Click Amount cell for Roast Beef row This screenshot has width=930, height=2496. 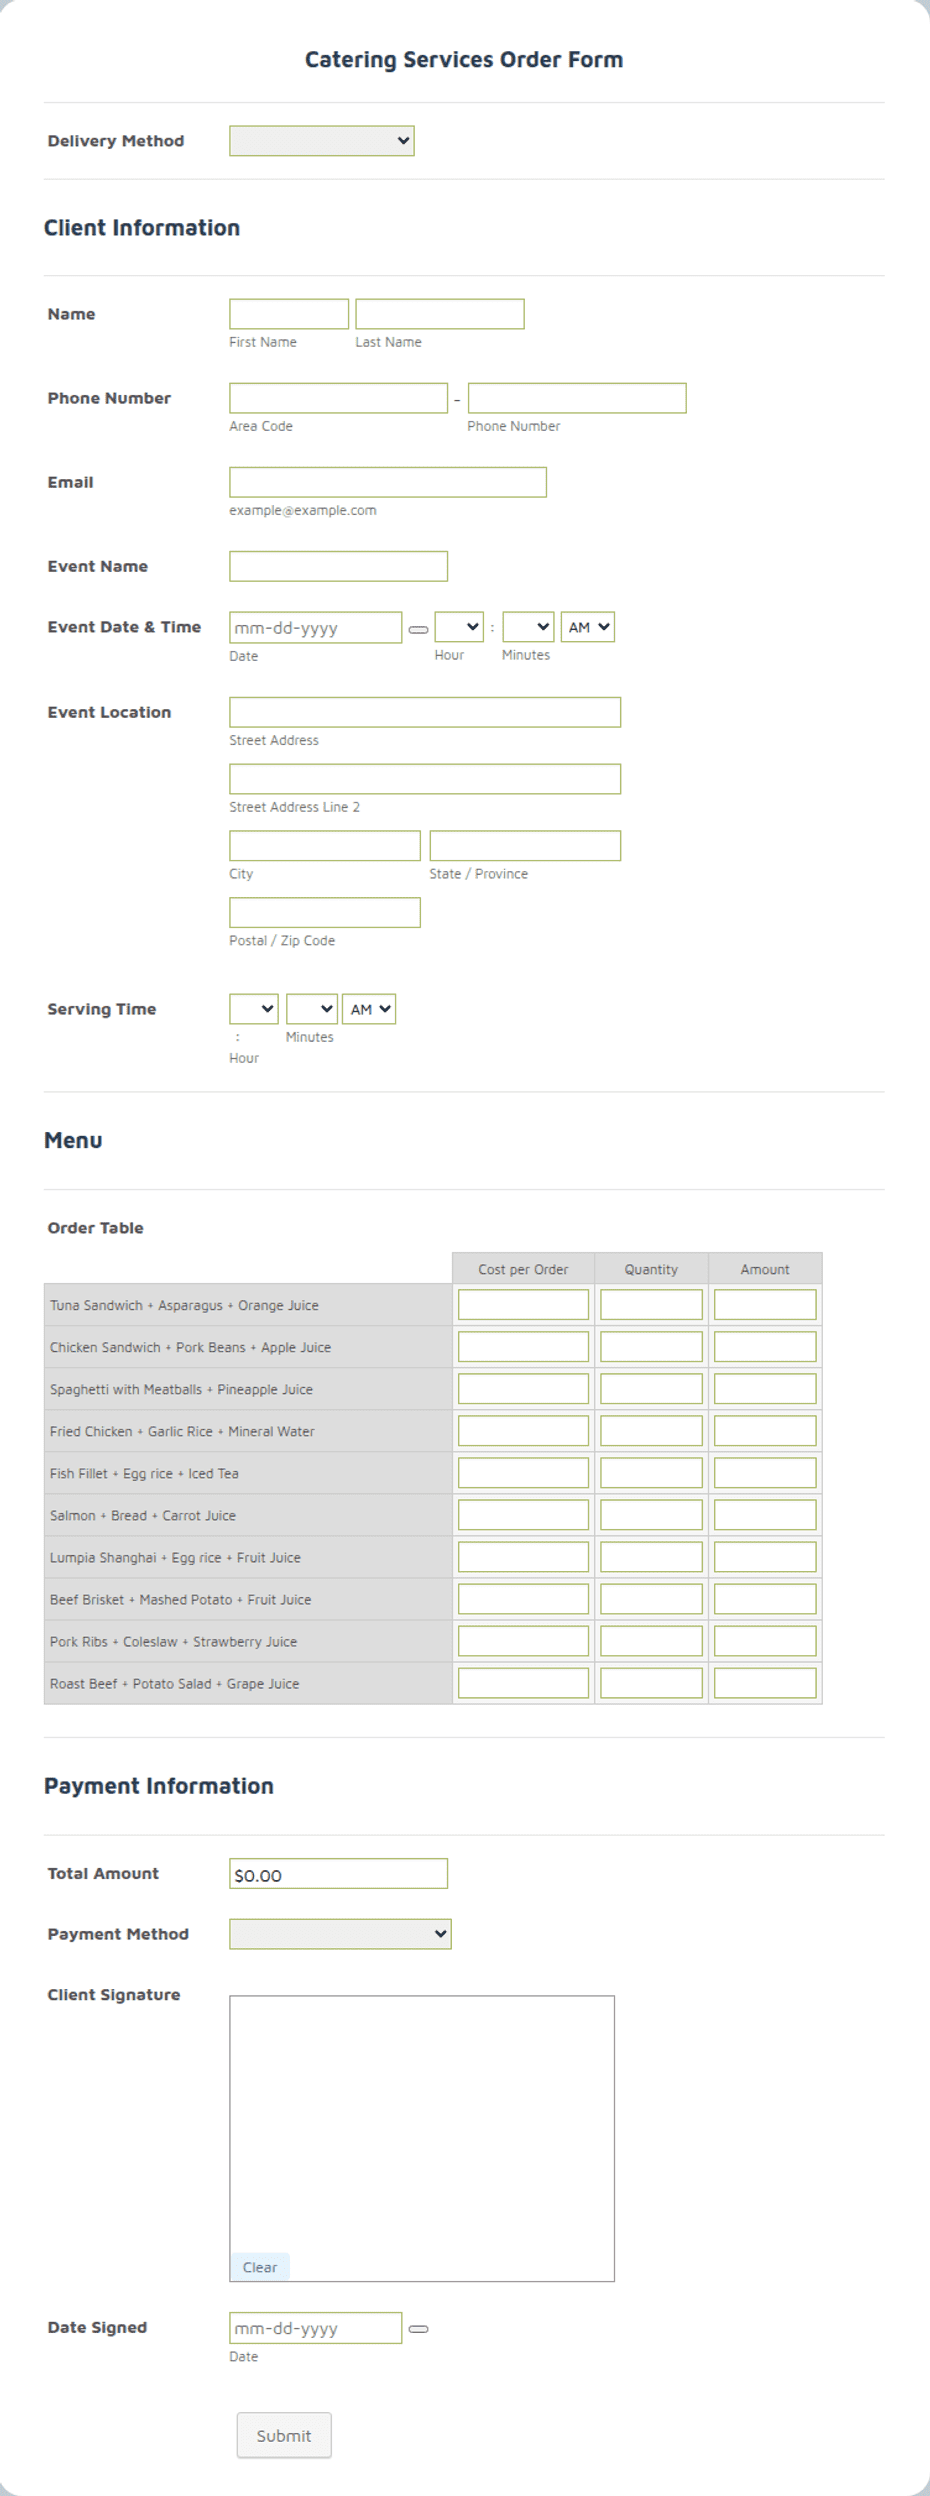click(765, 1683)
